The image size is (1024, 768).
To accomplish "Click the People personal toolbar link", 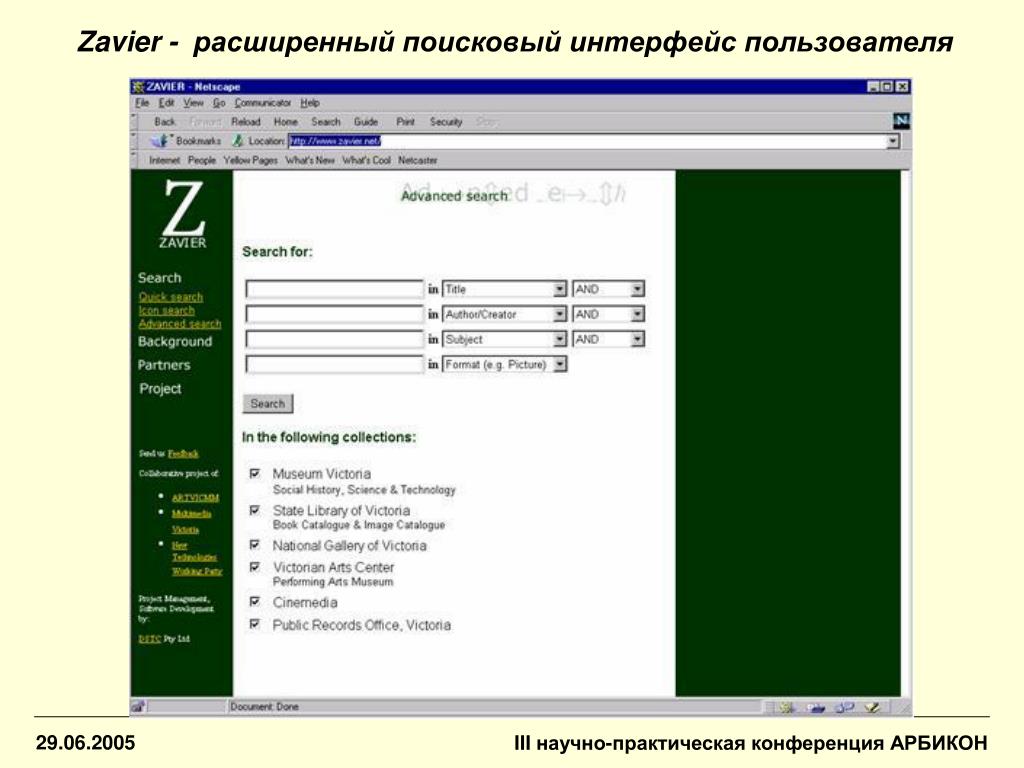I will [x=202, y=160].
